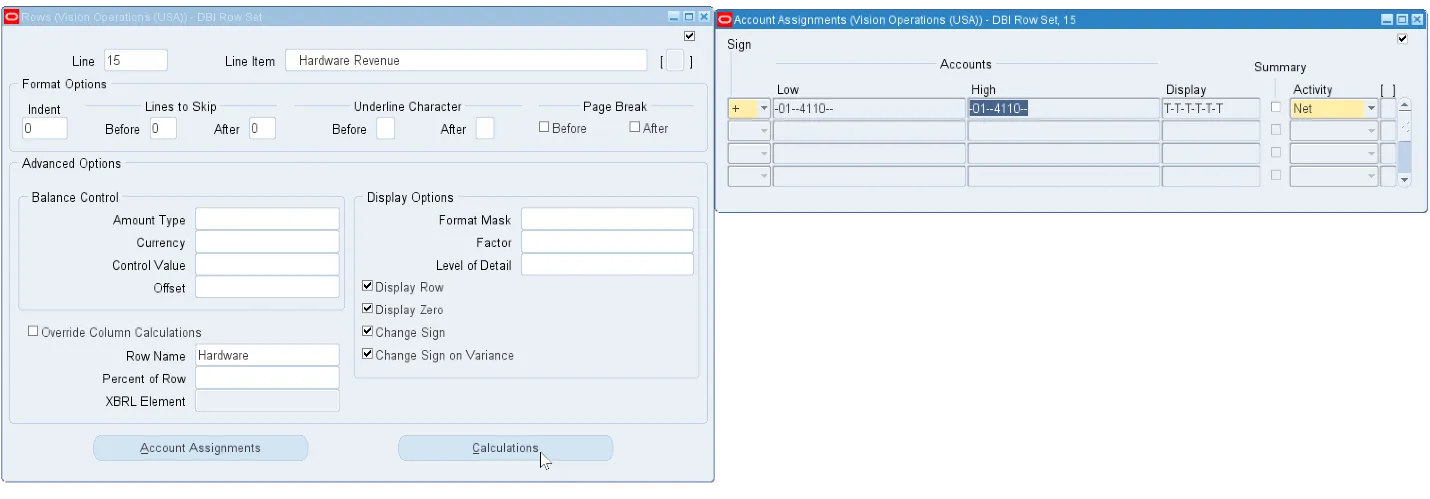
Task: Enable Page Break After checkbox
Action: point(634,127)
